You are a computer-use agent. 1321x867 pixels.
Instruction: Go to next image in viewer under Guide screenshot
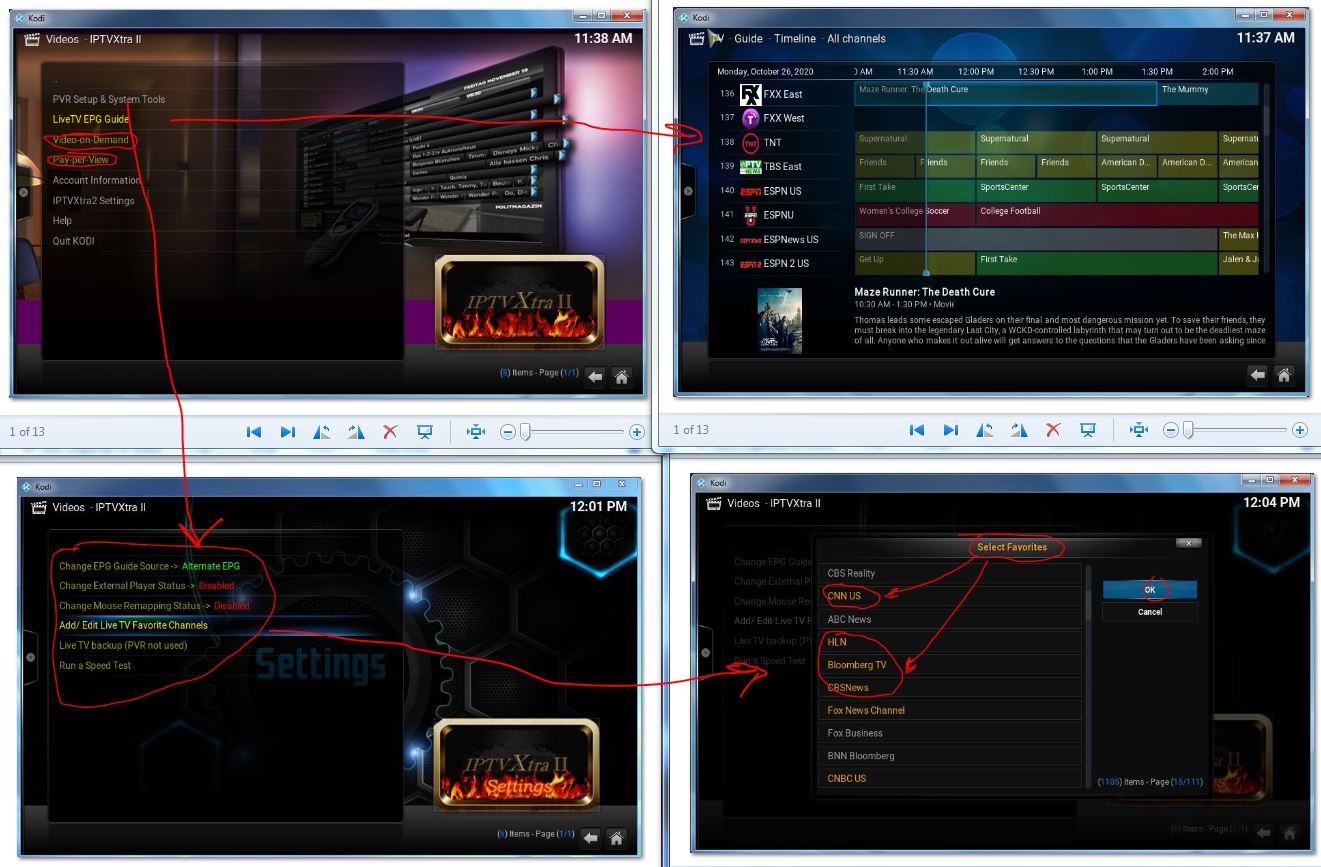(951, 430)
